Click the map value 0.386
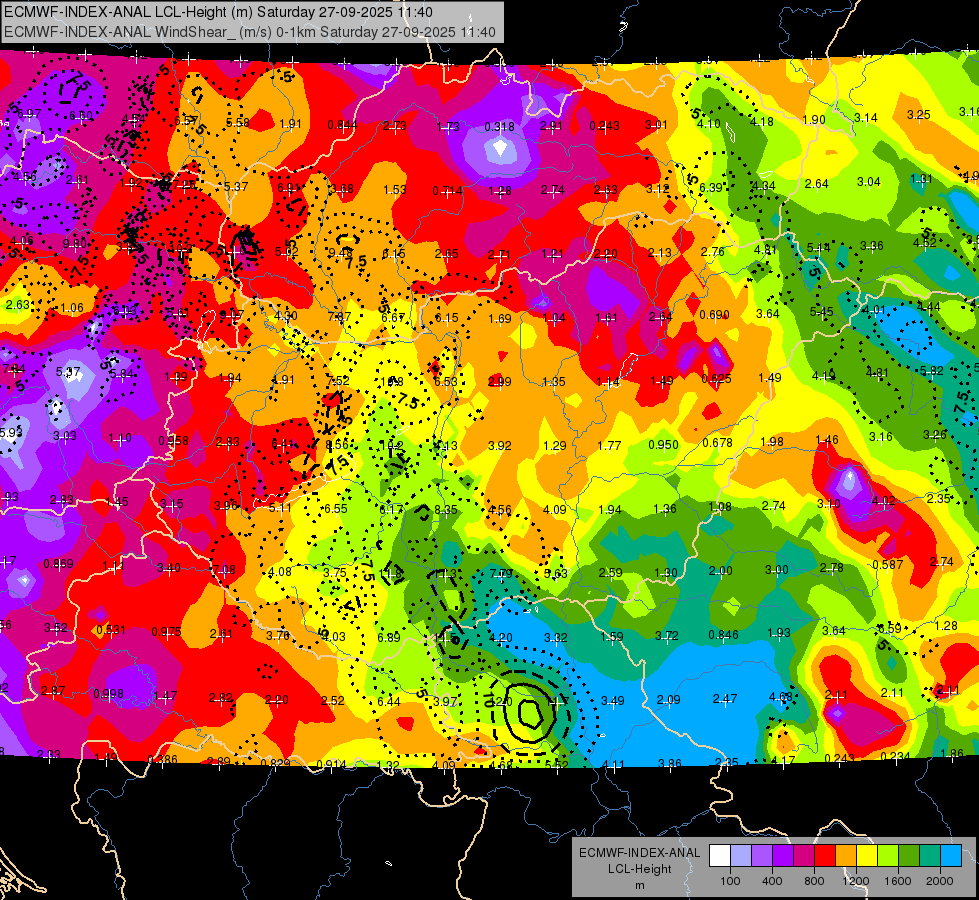 click(162, 760)
